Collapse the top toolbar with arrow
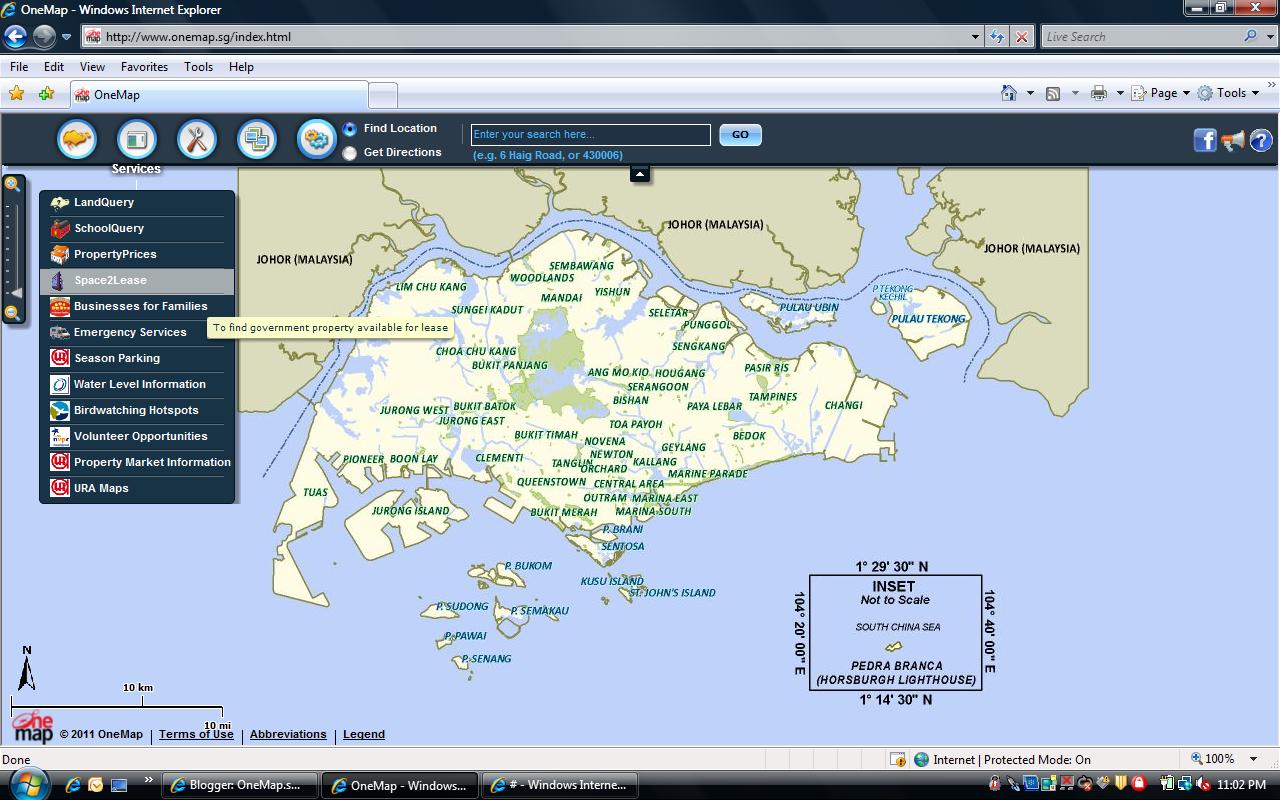 point(640,174)
